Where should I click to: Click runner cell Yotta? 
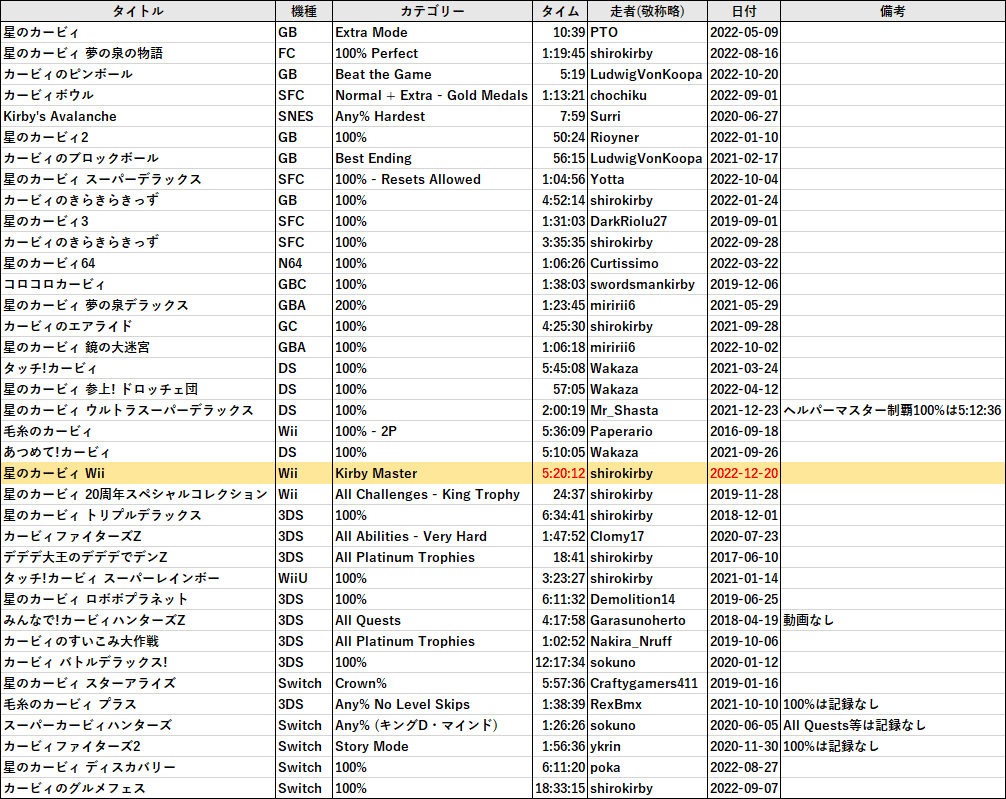tap(647, 179)
